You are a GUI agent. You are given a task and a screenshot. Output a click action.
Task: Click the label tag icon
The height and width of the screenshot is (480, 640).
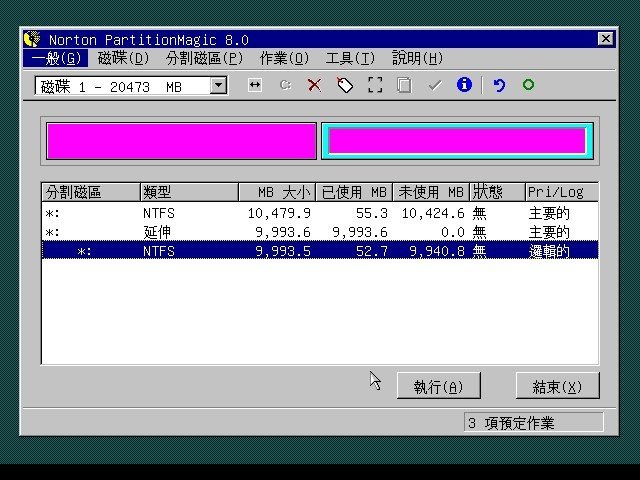pos(345,85)
